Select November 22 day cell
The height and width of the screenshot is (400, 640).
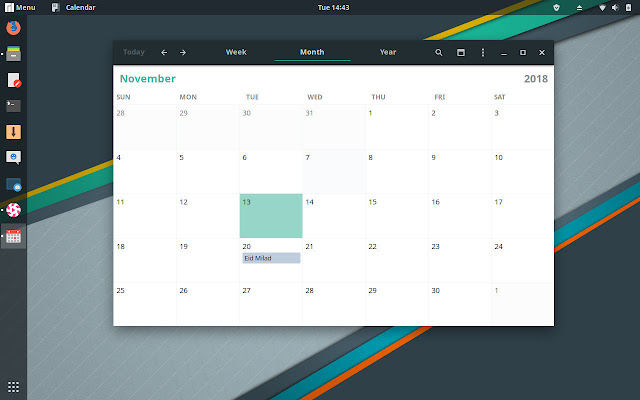[397, 260]
